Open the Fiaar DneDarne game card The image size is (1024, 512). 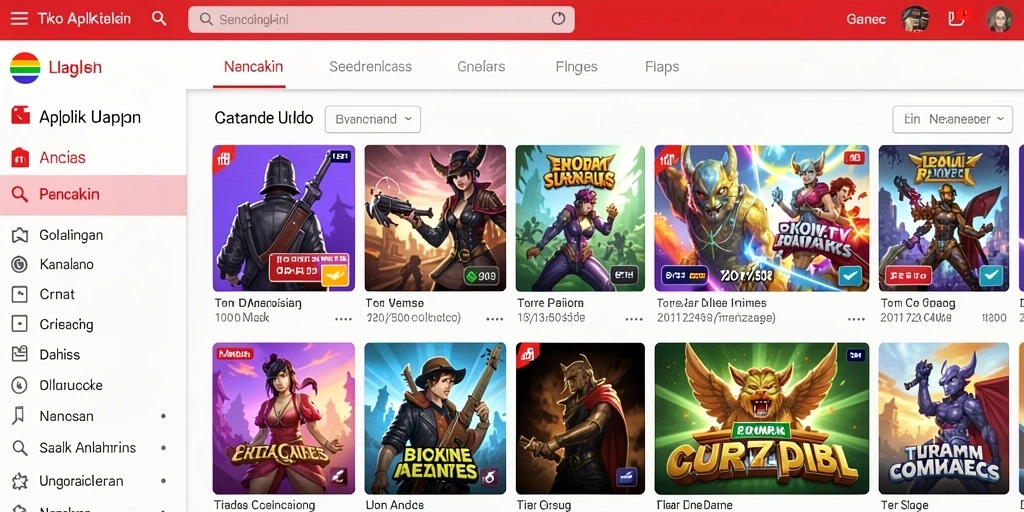point(761,419)
